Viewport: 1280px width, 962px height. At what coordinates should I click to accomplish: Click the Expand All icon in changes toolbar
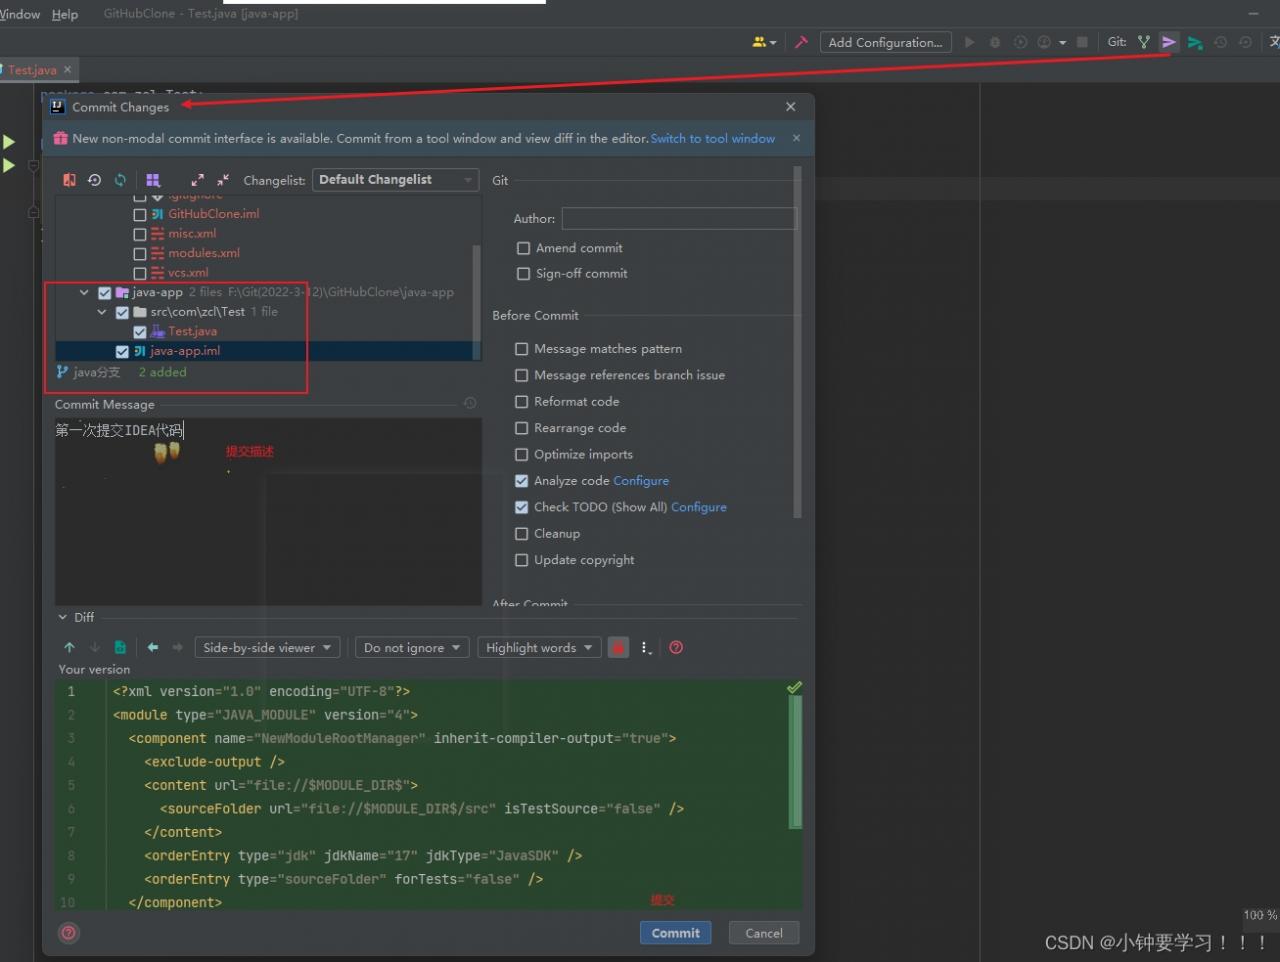pos(197,180)
